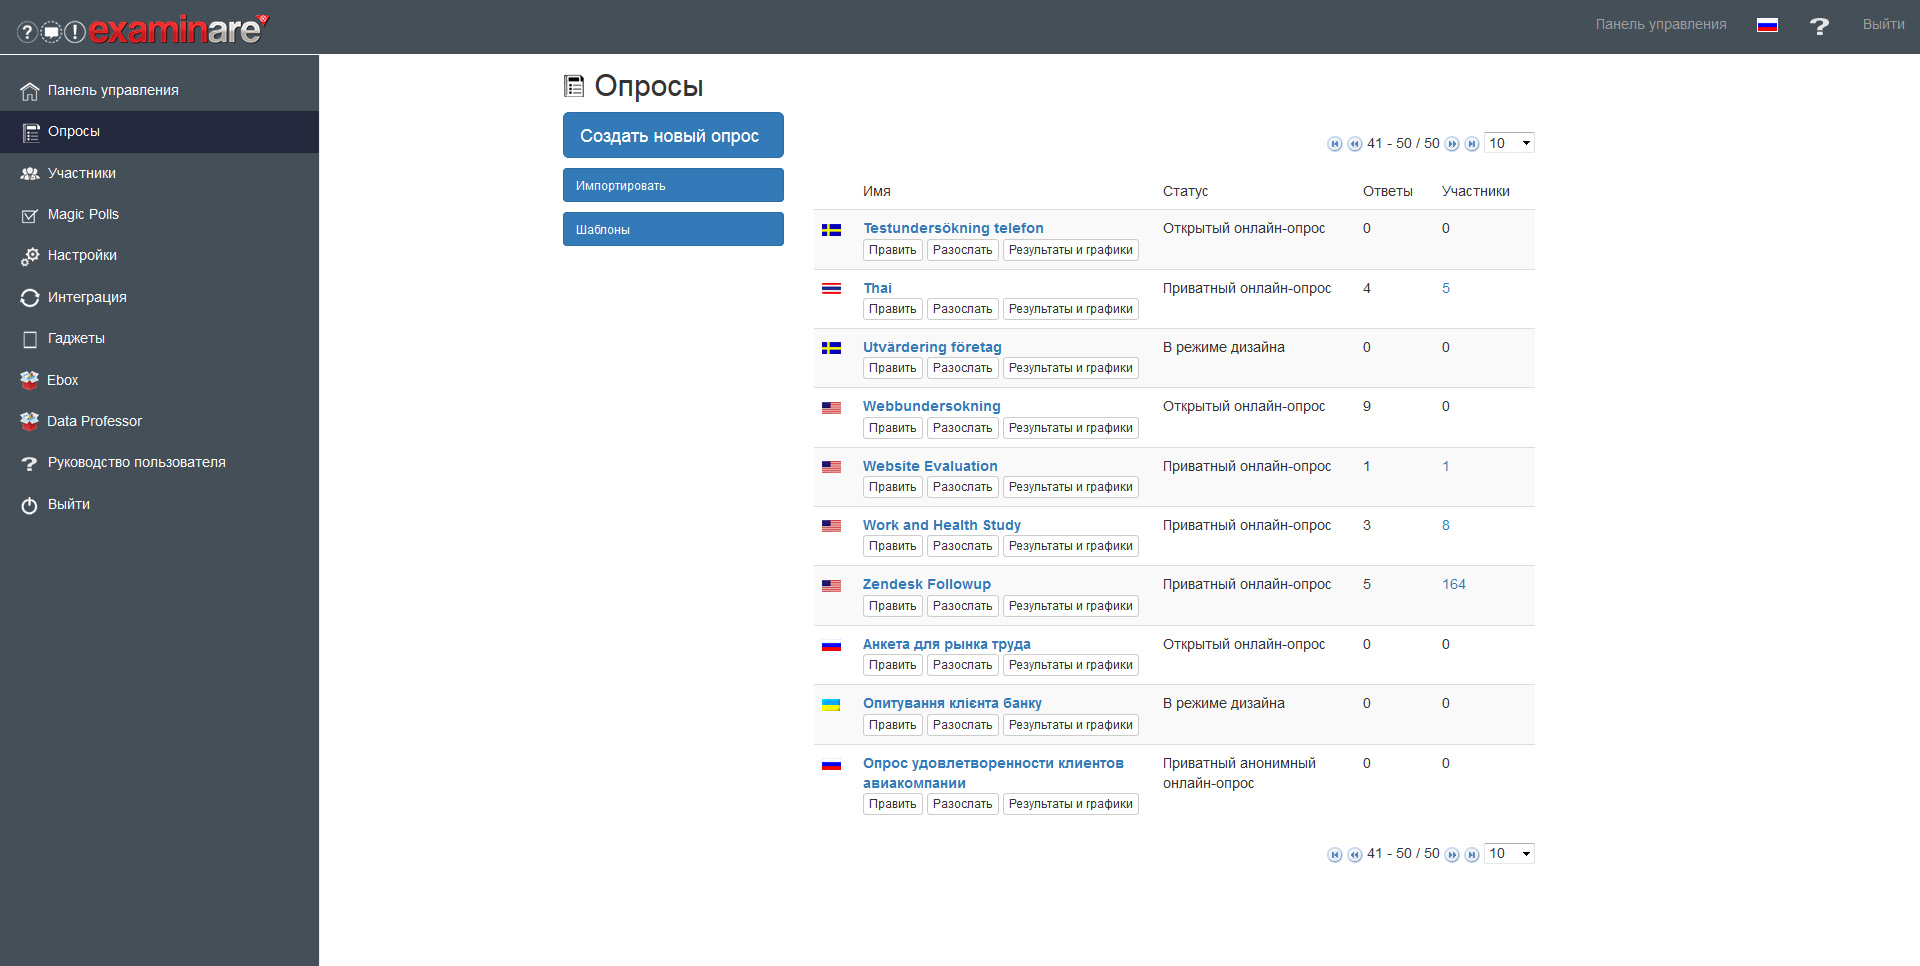The height and width of the screenshot is (966, 1920).
Task: Open the bottom page size dropdown showing 10
Action: pyautogui.click(x=1509, y=853)
